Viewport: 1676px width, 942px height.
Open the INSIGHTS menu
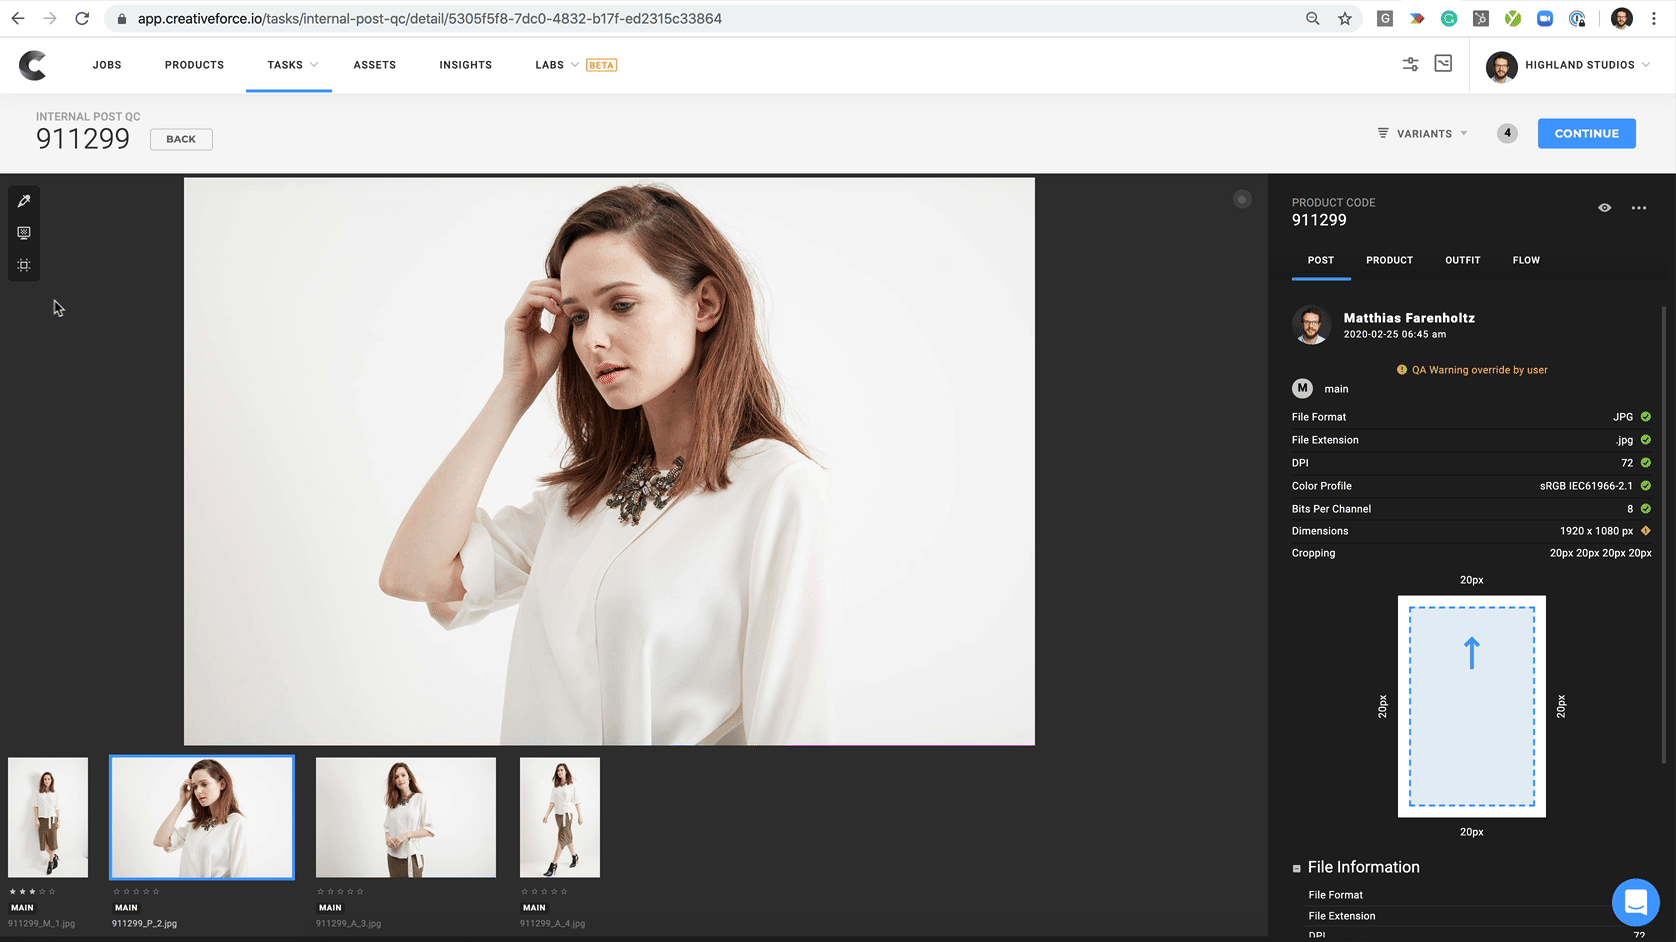[x=466, y=65]
